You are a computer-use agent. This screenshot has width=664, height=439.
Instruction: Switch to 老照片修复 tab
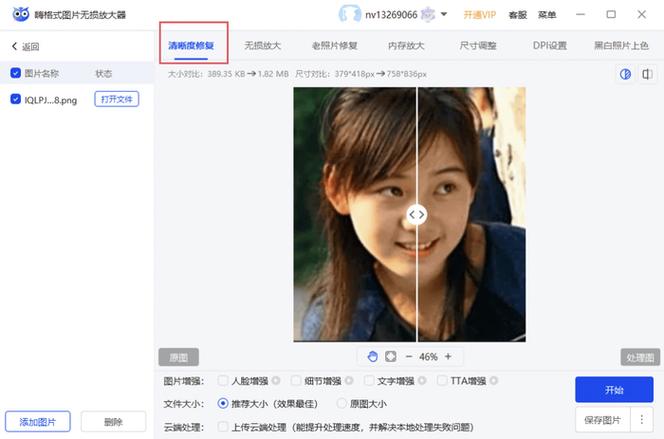tap(335, 45)
